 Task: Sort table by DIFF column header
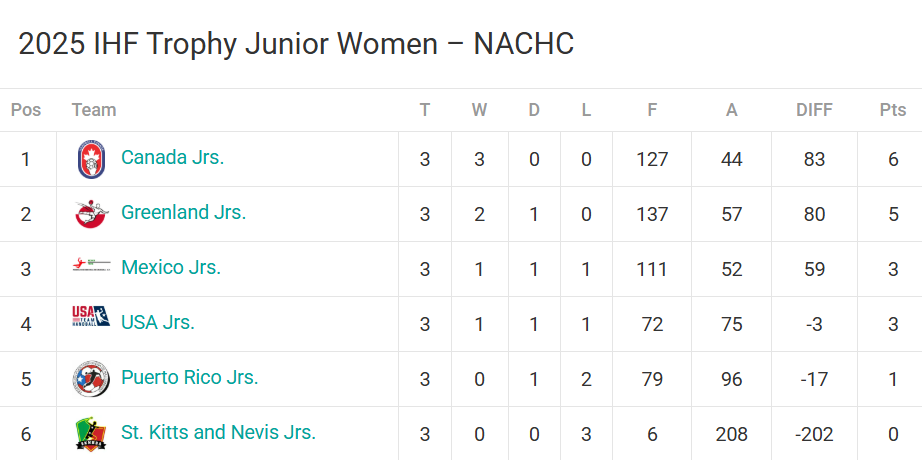point(814,110)
